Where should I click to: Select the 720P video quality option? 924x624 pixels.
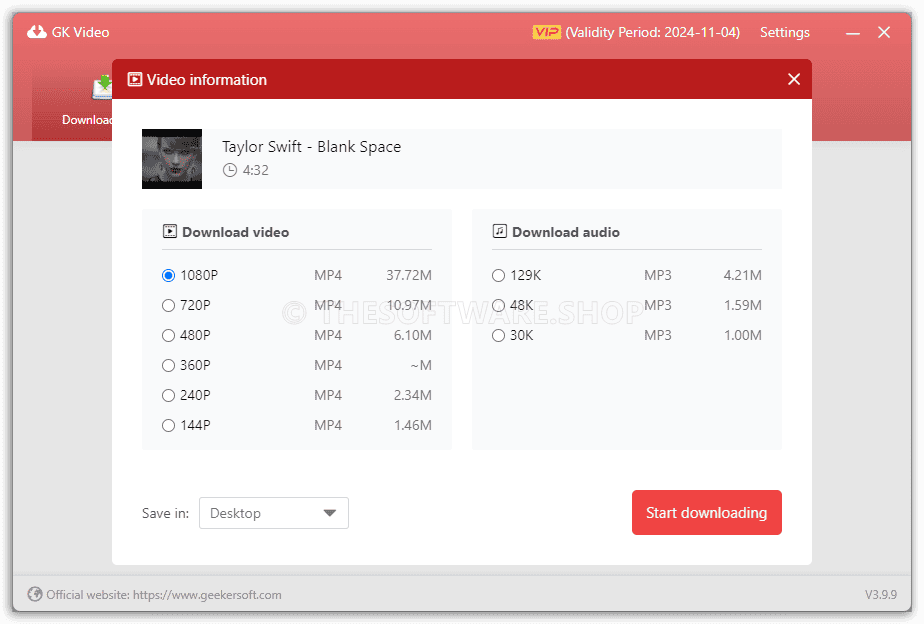(169, 305)
